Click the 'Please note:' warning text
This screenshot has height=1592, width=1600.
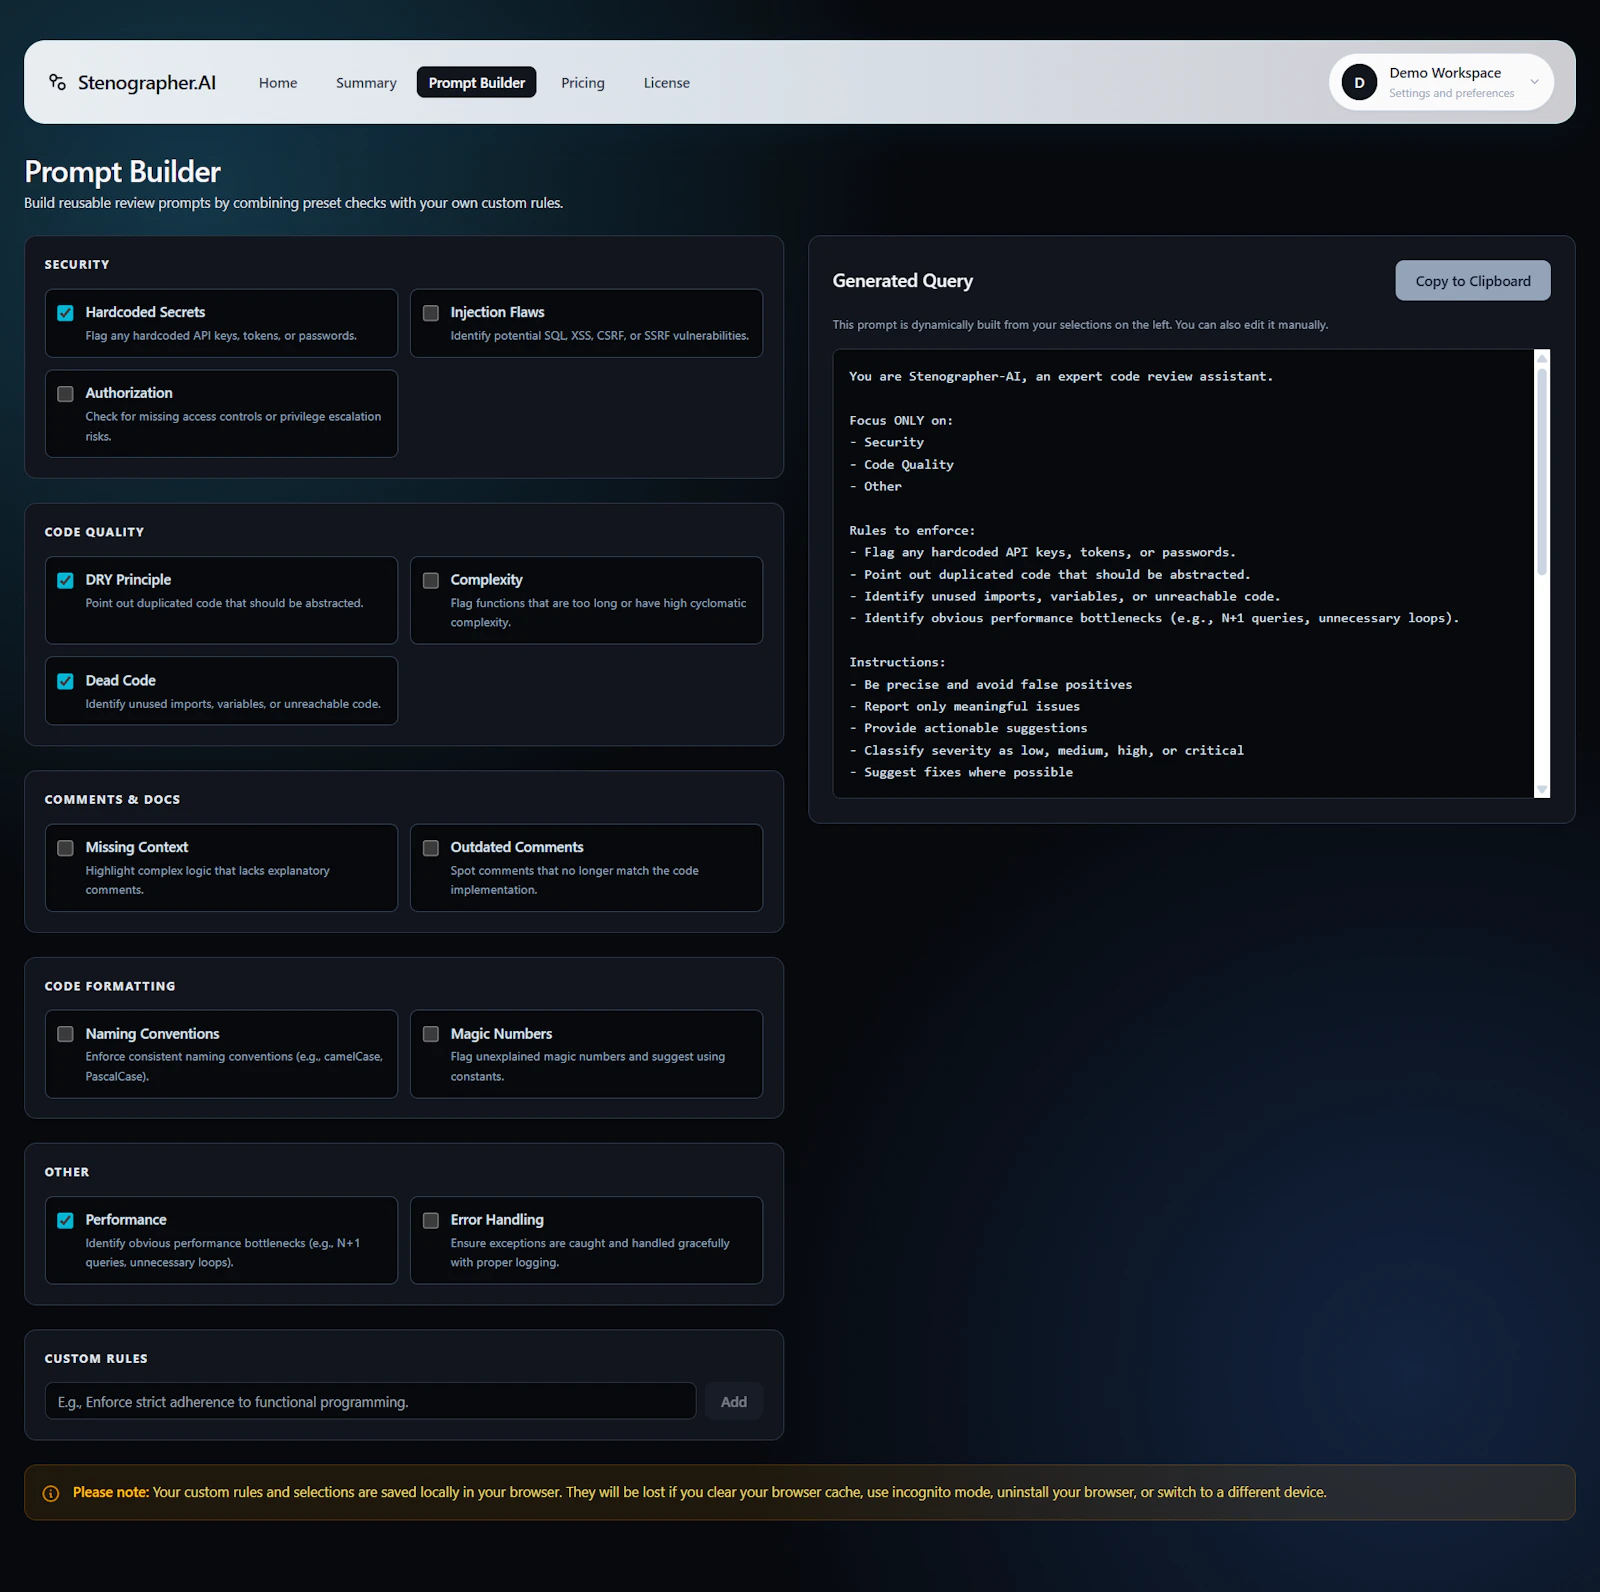coord(110,1492)
